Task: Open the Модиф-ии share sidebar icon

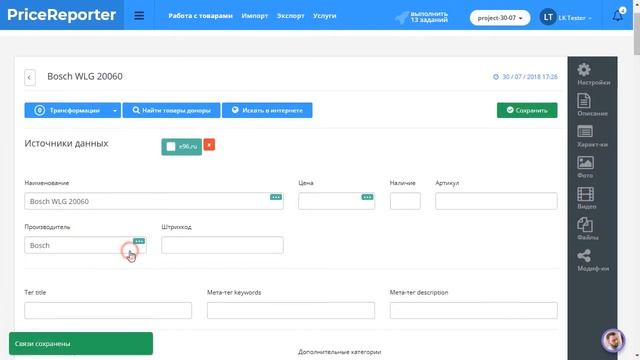Action: click(584, 256)
